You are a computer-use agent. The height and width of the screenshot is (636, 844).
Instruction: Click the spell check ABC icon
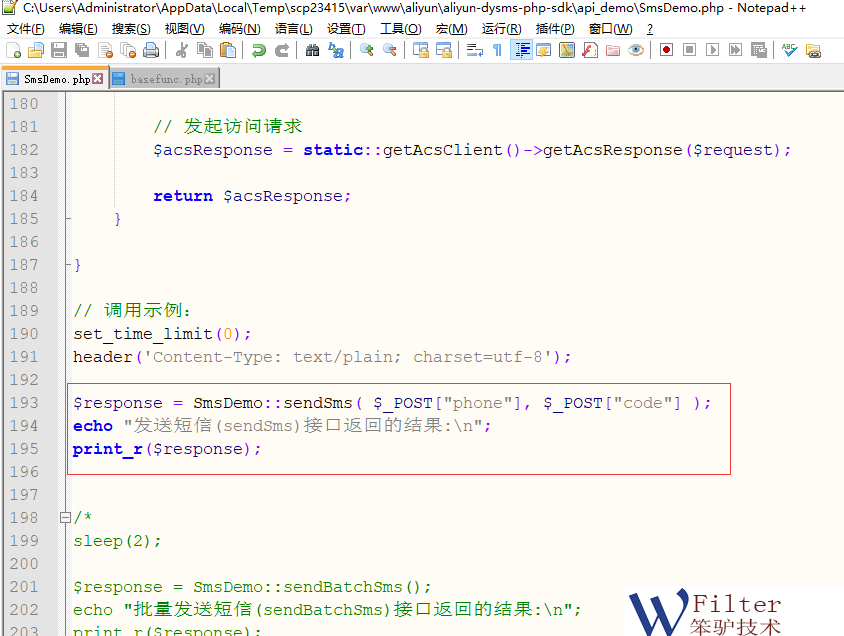[790, 50]
